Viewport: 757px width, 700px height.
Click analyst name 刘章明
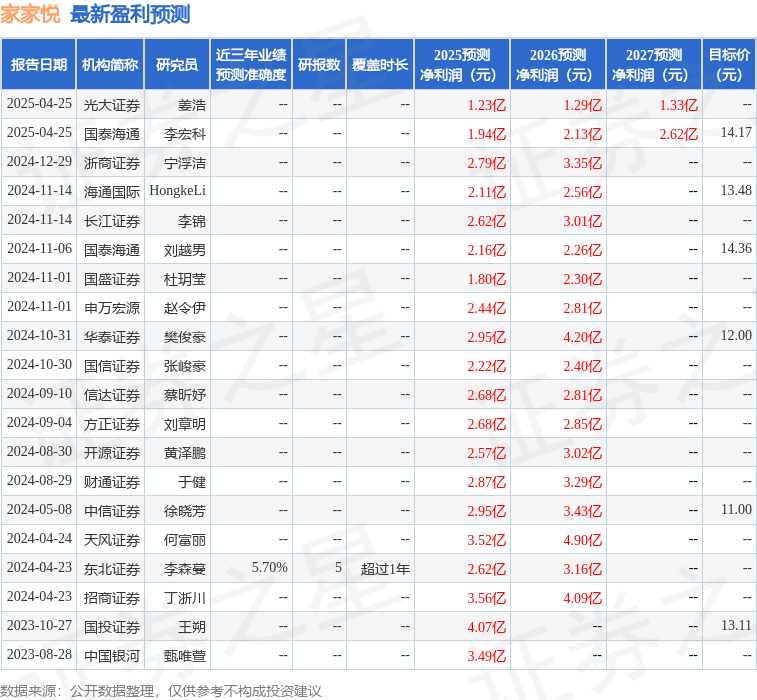184,424
